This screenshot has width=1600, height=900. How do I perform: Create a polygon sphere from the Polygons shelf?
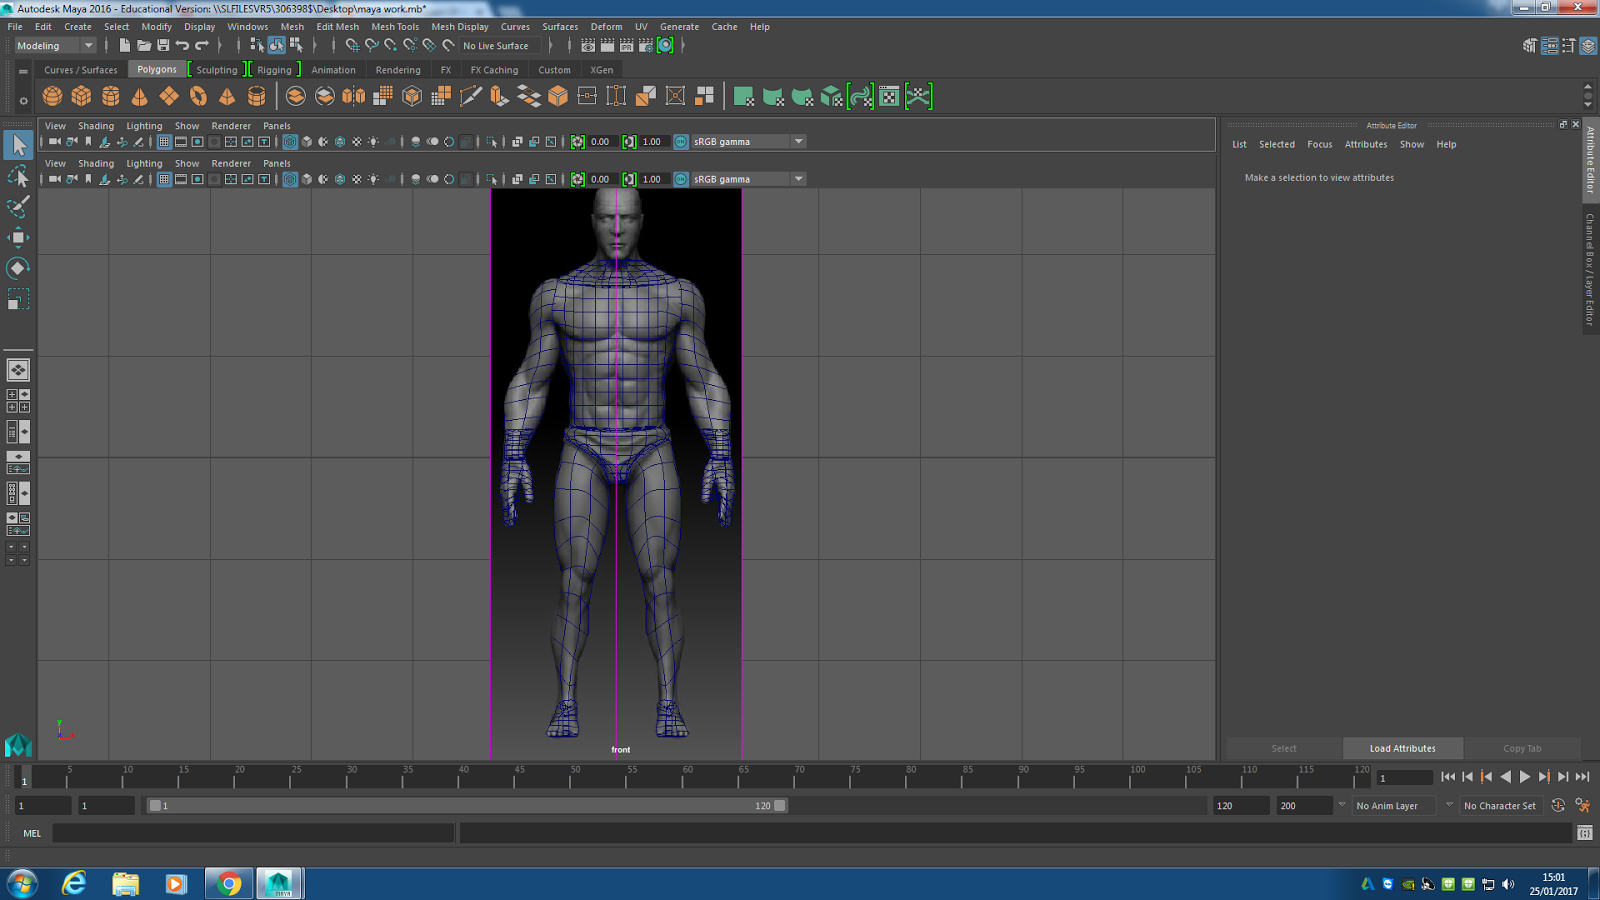tap(52, 95)
